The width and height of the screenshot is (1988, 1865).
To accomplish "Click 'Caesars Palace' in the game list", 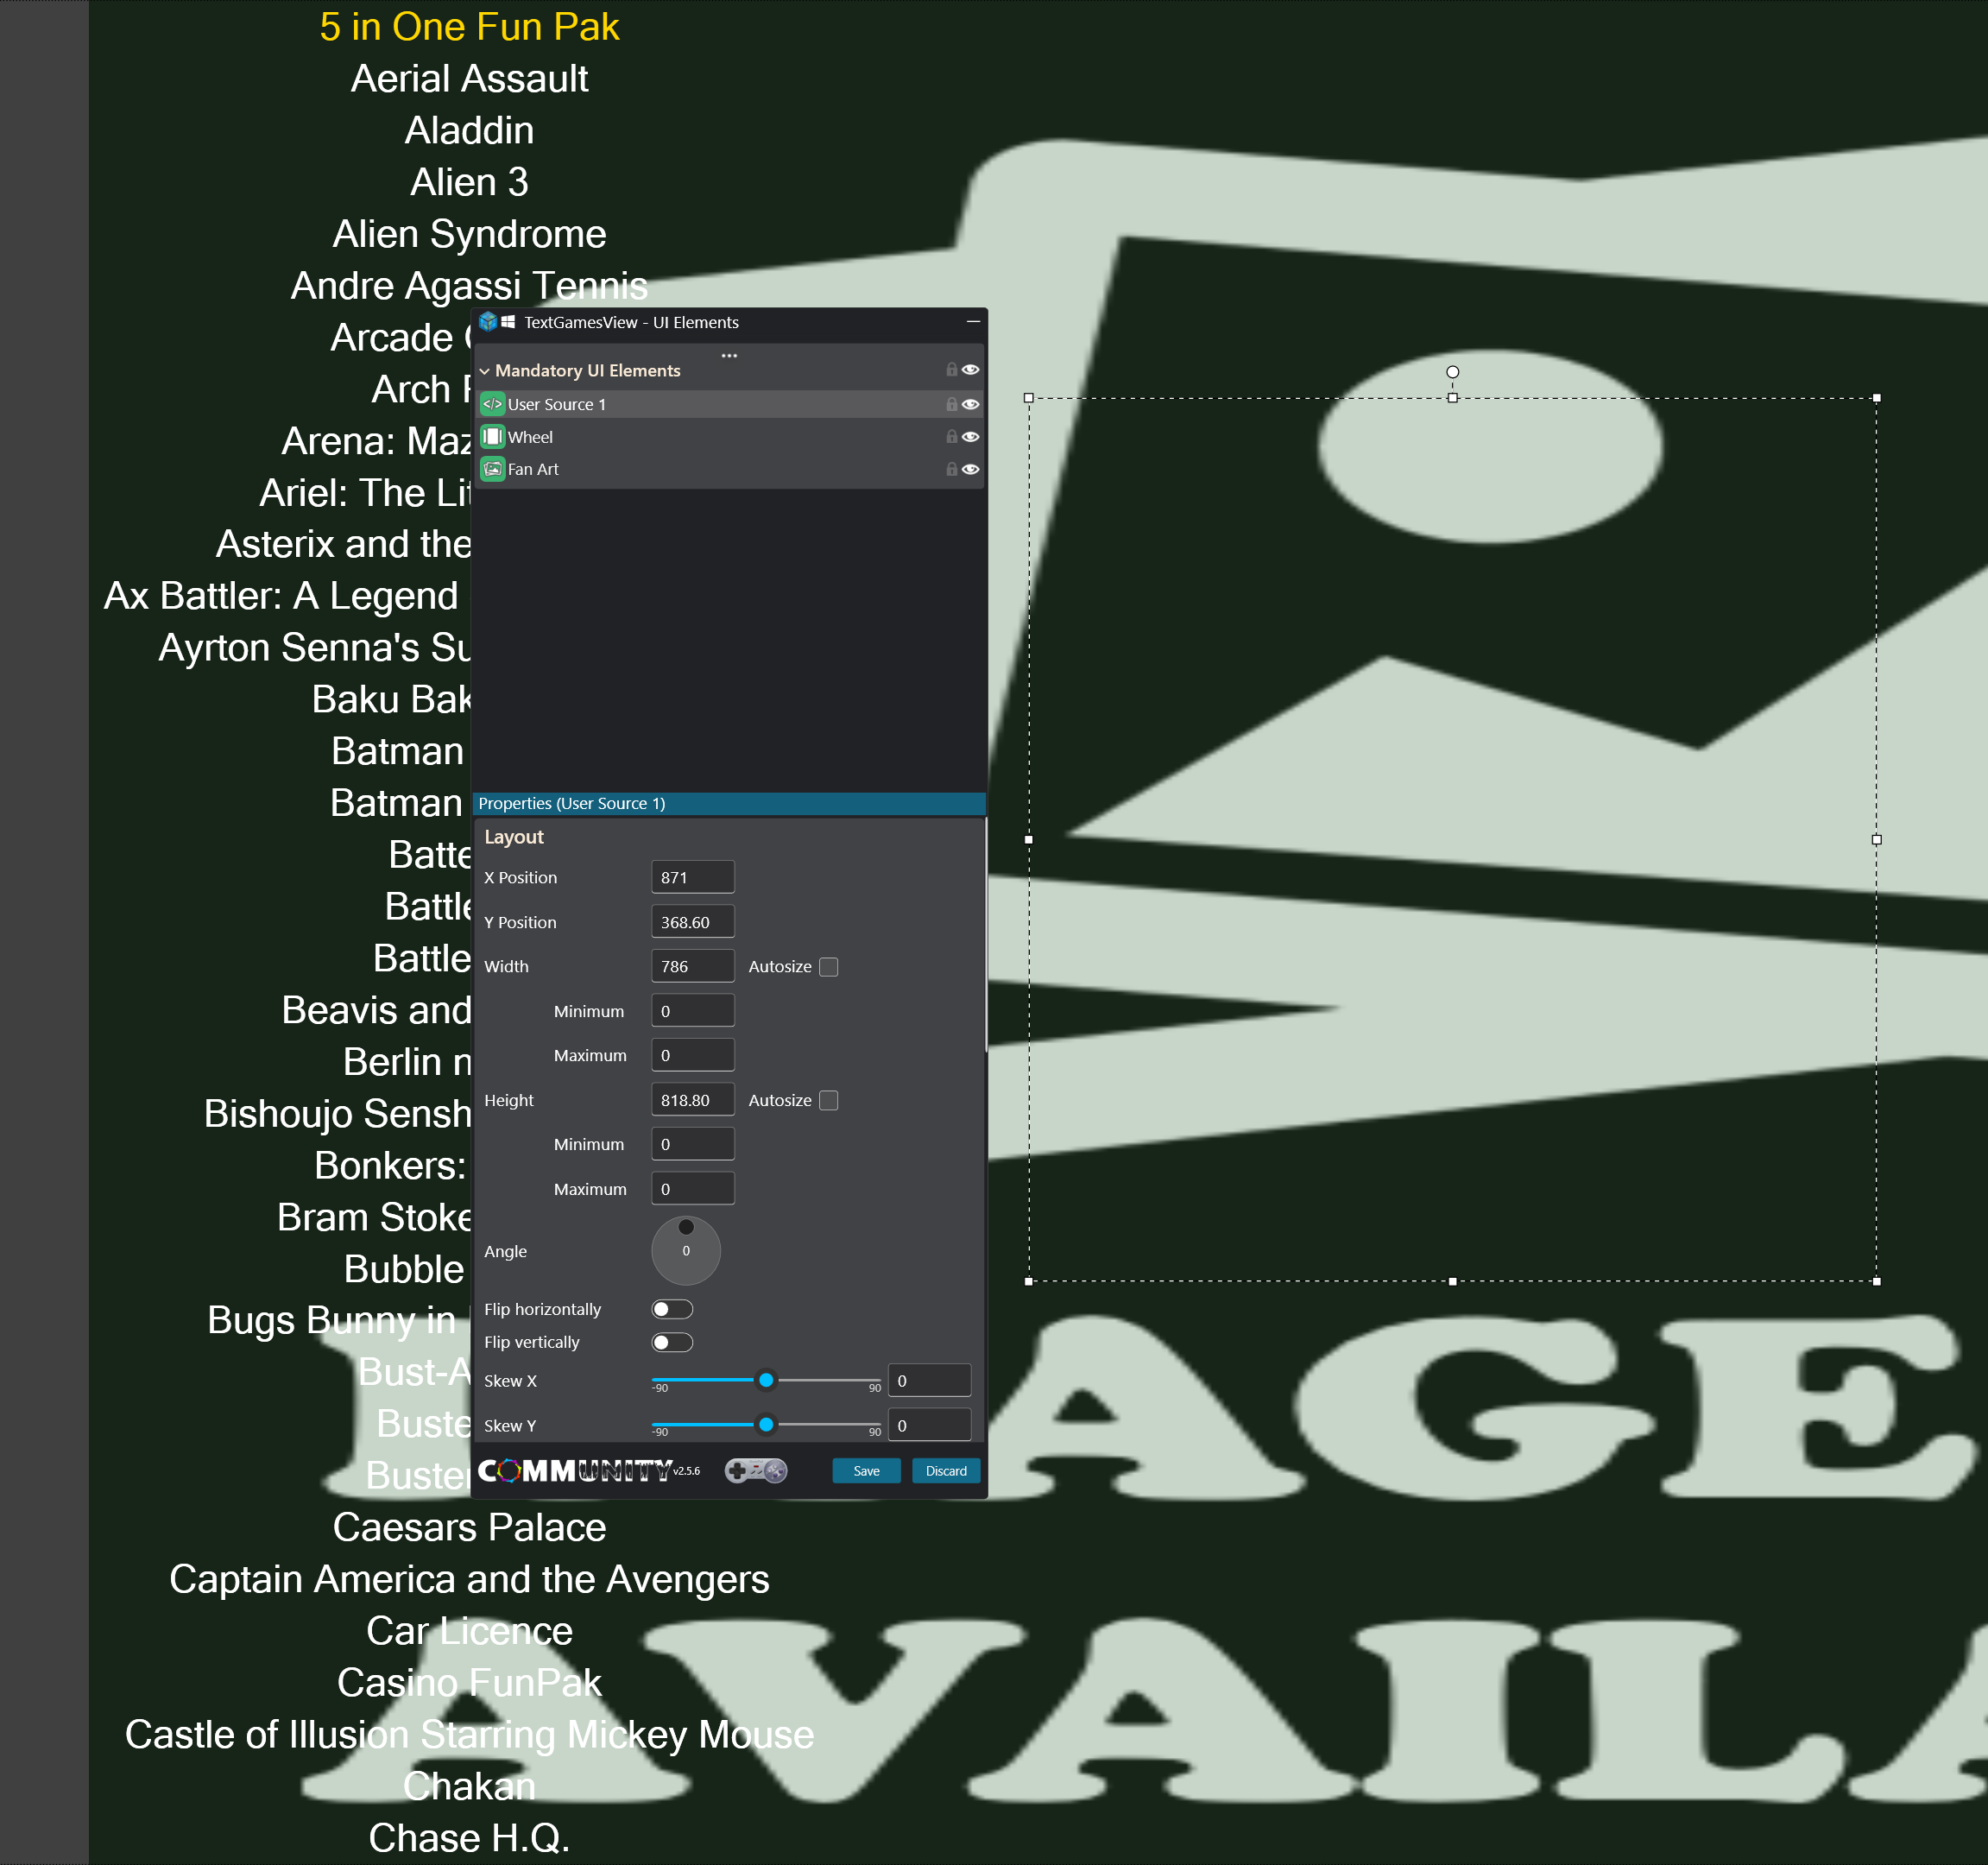I will point(469,1528).
